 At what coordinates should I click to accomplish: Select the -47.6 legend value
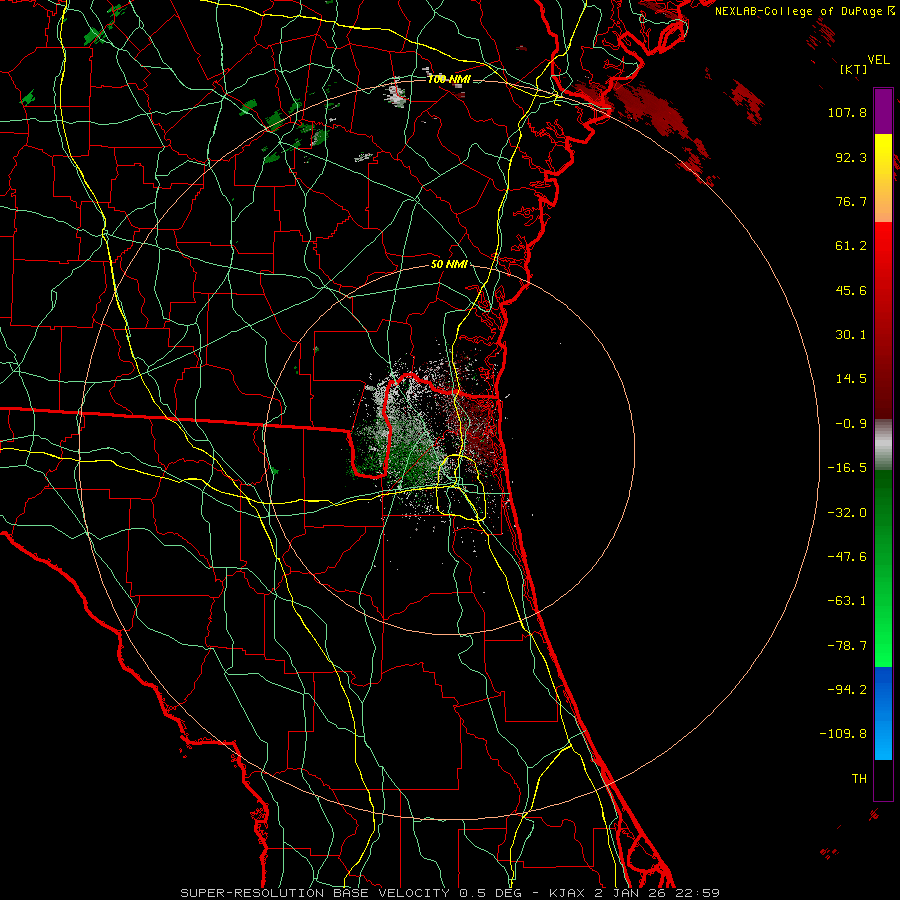[x=847, y=557]
